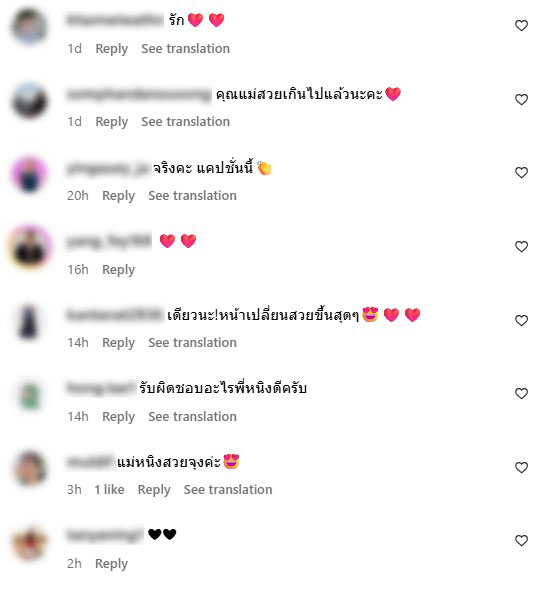Screen dimensions: 539x603
Task: See translation of 'คุณแม่สวยเกินไปแล้วนะคะ' comment
Action: click(x=186, y=122)
